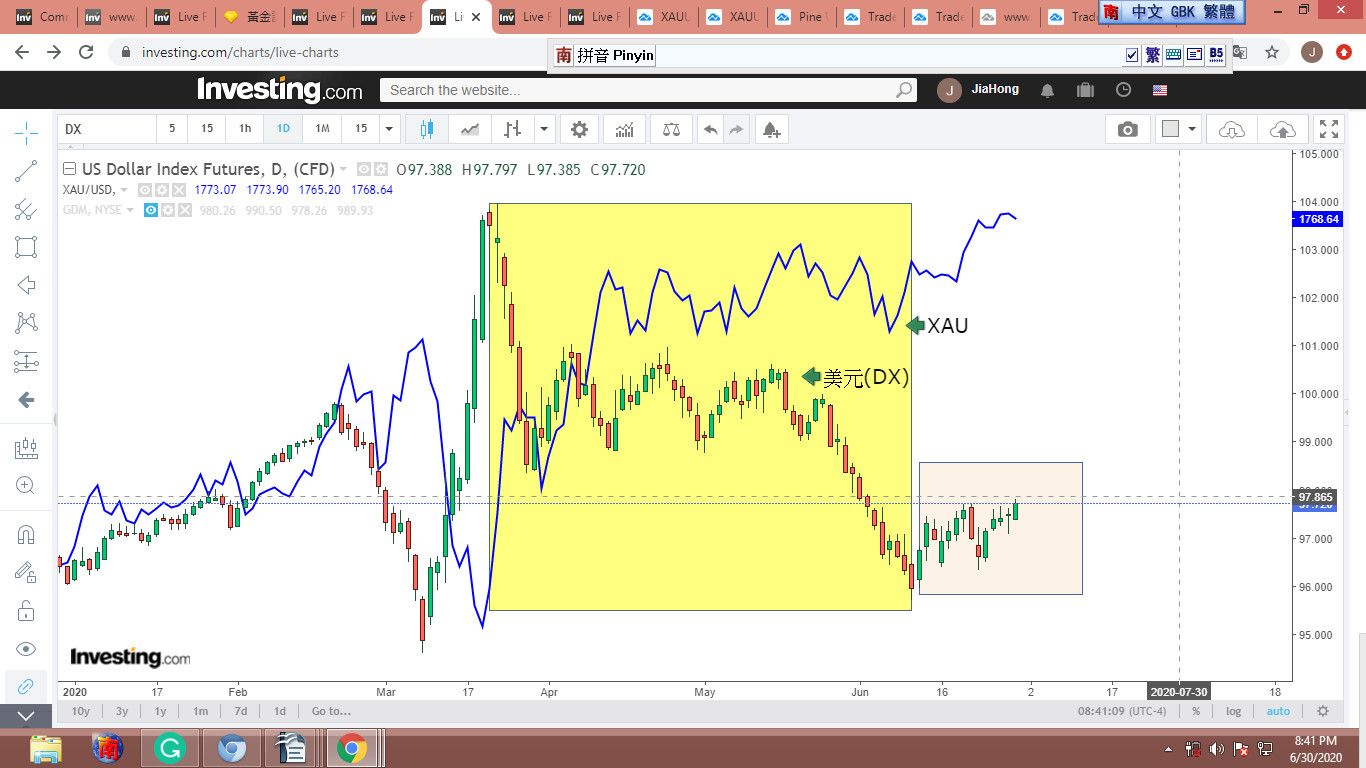Open the chart style dropdown arrow
This screenshot has width=1366, height=768.
point(544,129)
